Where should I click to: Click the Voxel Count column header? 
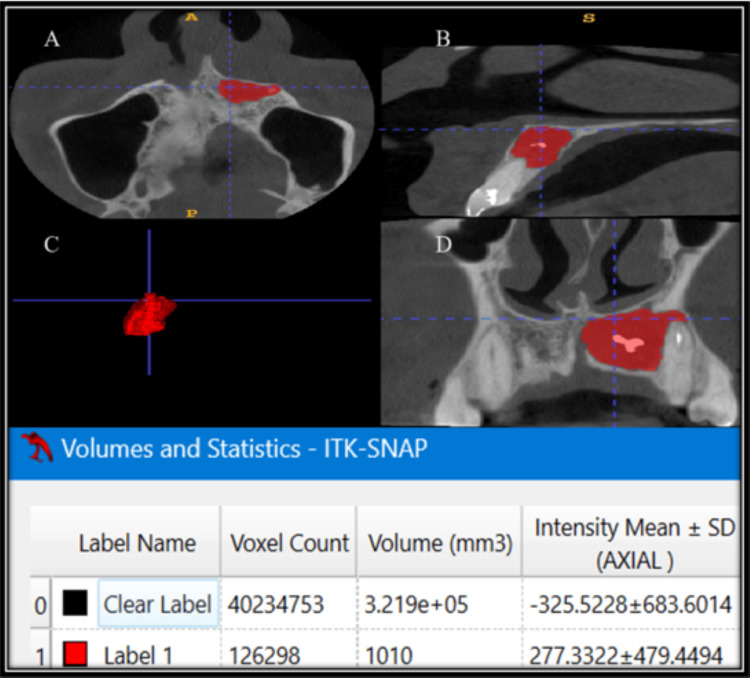tap(289, 542)
